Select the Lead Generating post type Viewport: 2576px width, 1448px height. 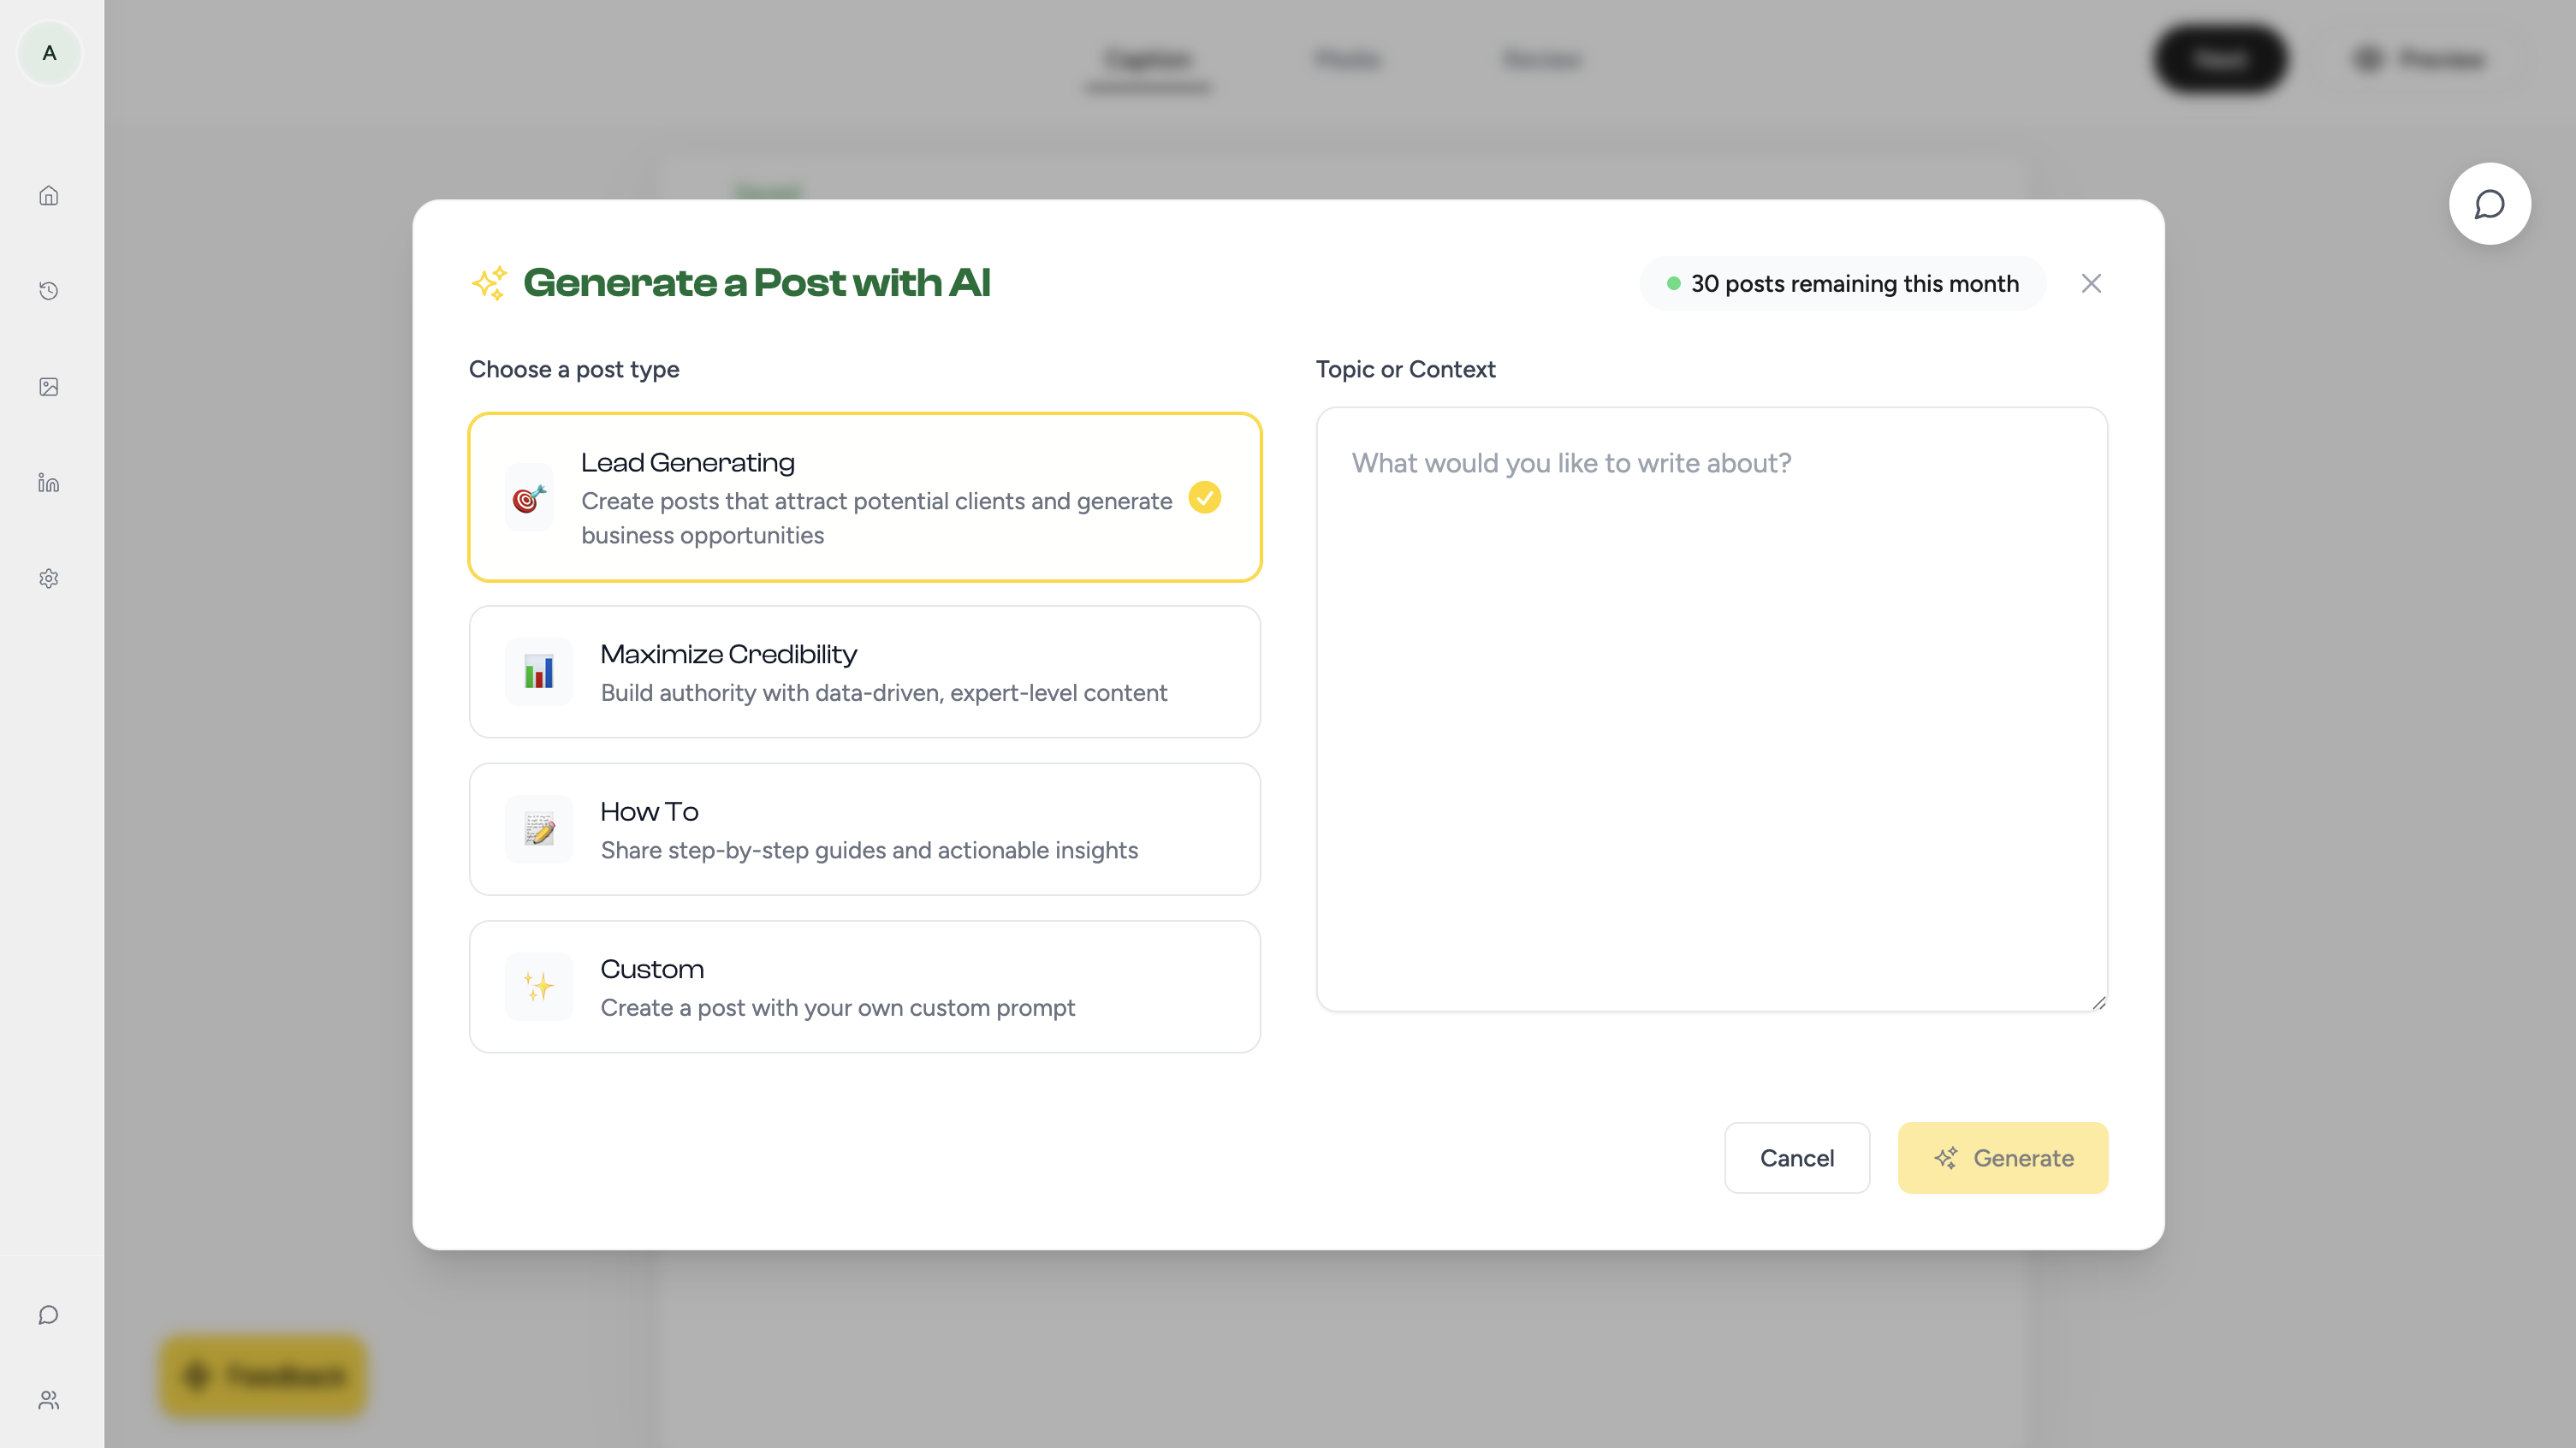pyautogui.click(x=864, y=497)
